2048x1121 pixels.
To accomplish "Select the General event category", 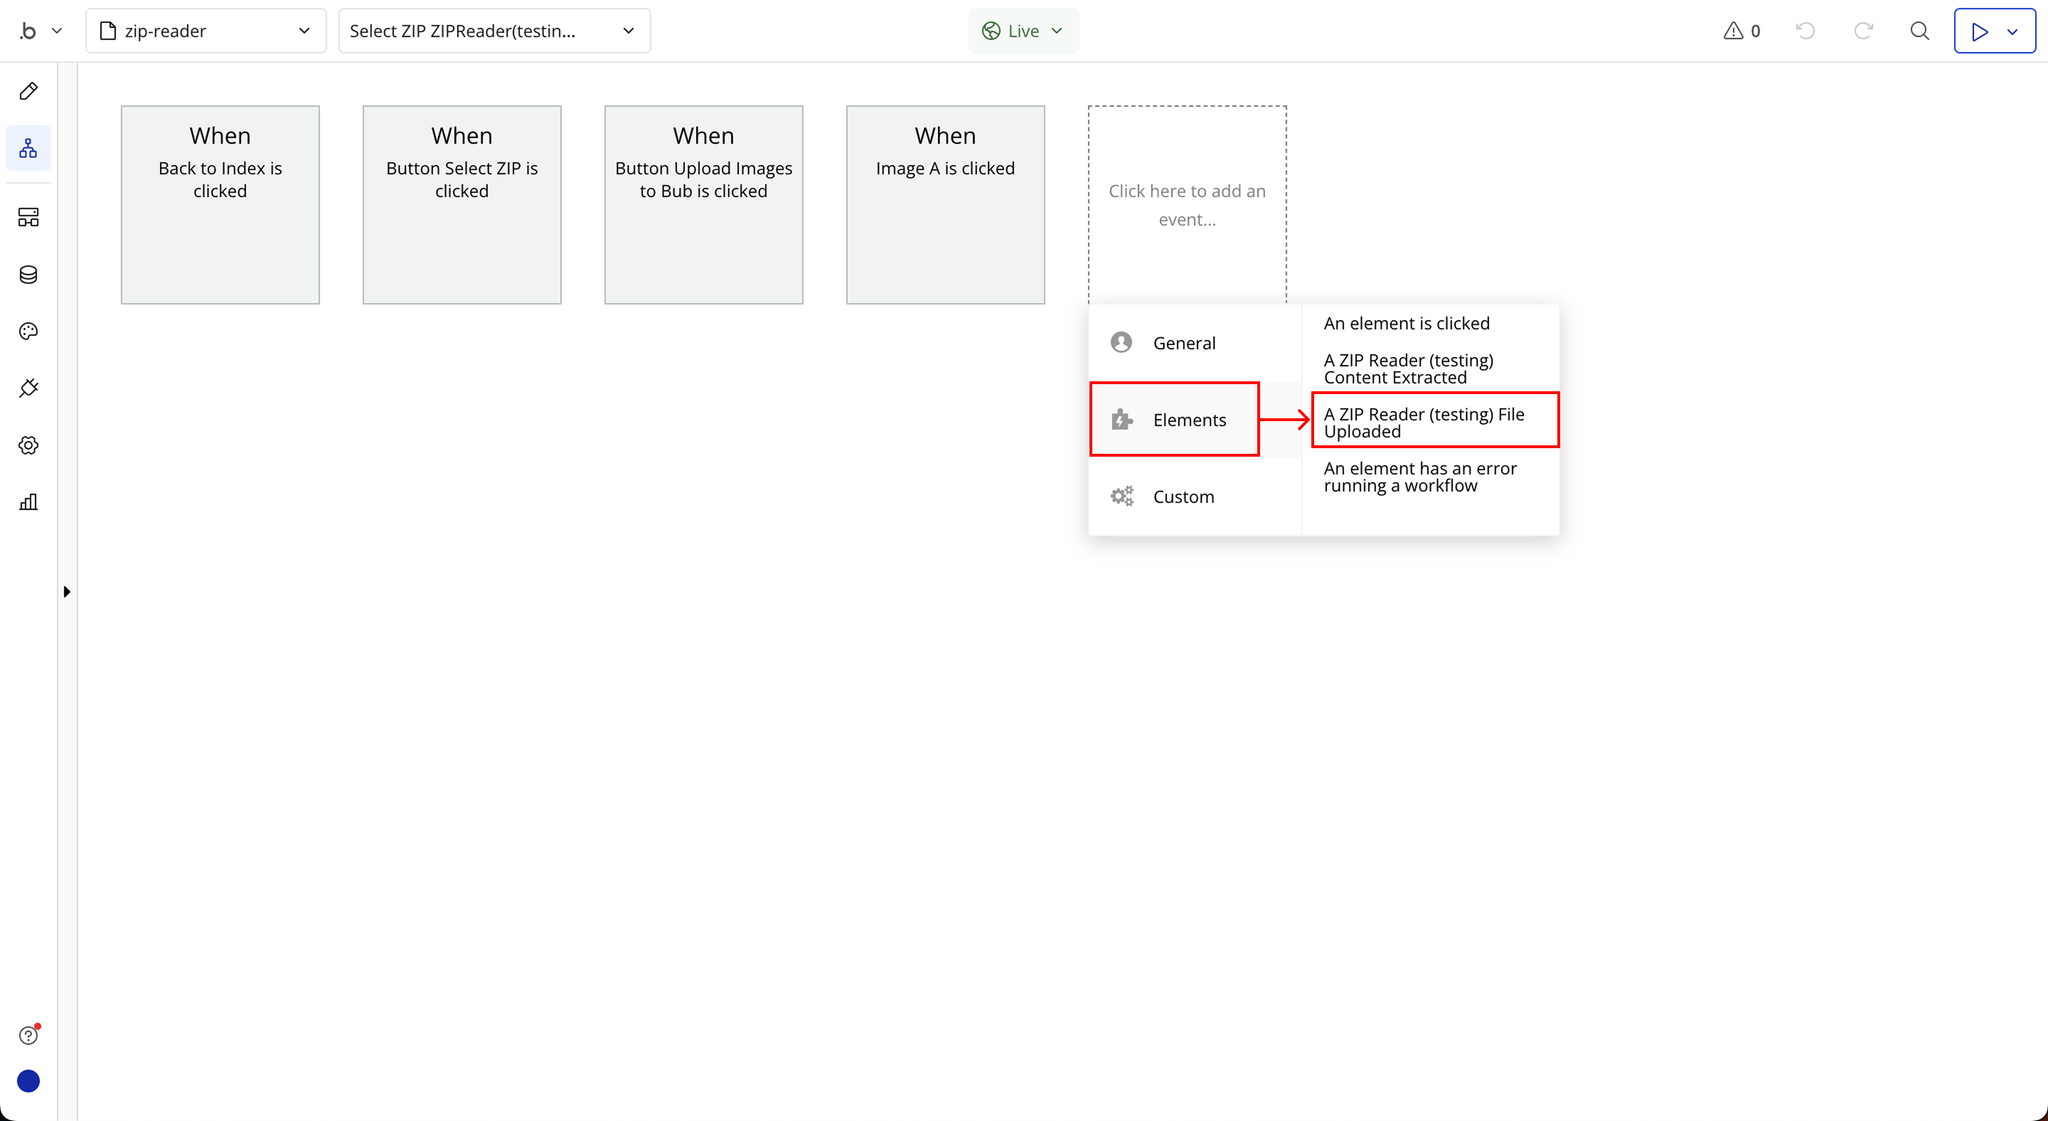I will click(x=1184, y=343).
